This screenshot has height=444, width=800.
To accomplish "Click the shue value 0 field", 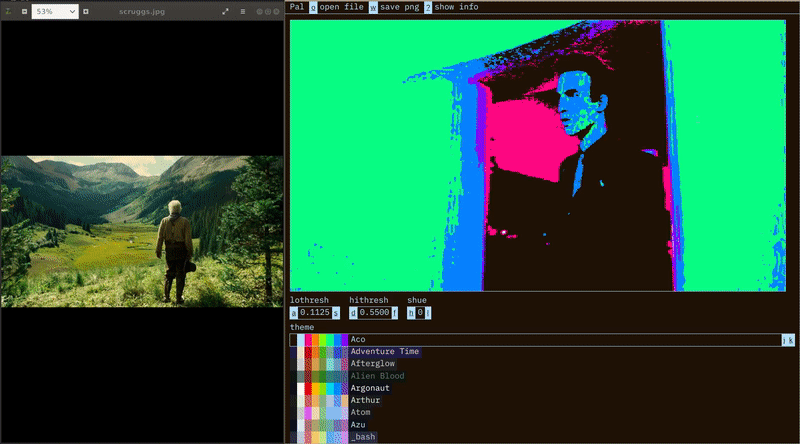I will [420, 313].
